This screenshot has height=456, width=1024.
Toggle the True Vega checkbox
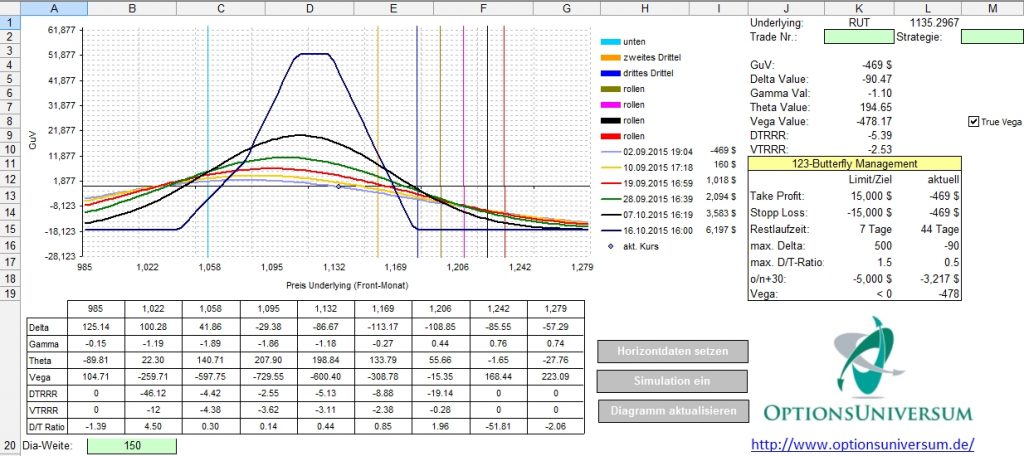973,122
